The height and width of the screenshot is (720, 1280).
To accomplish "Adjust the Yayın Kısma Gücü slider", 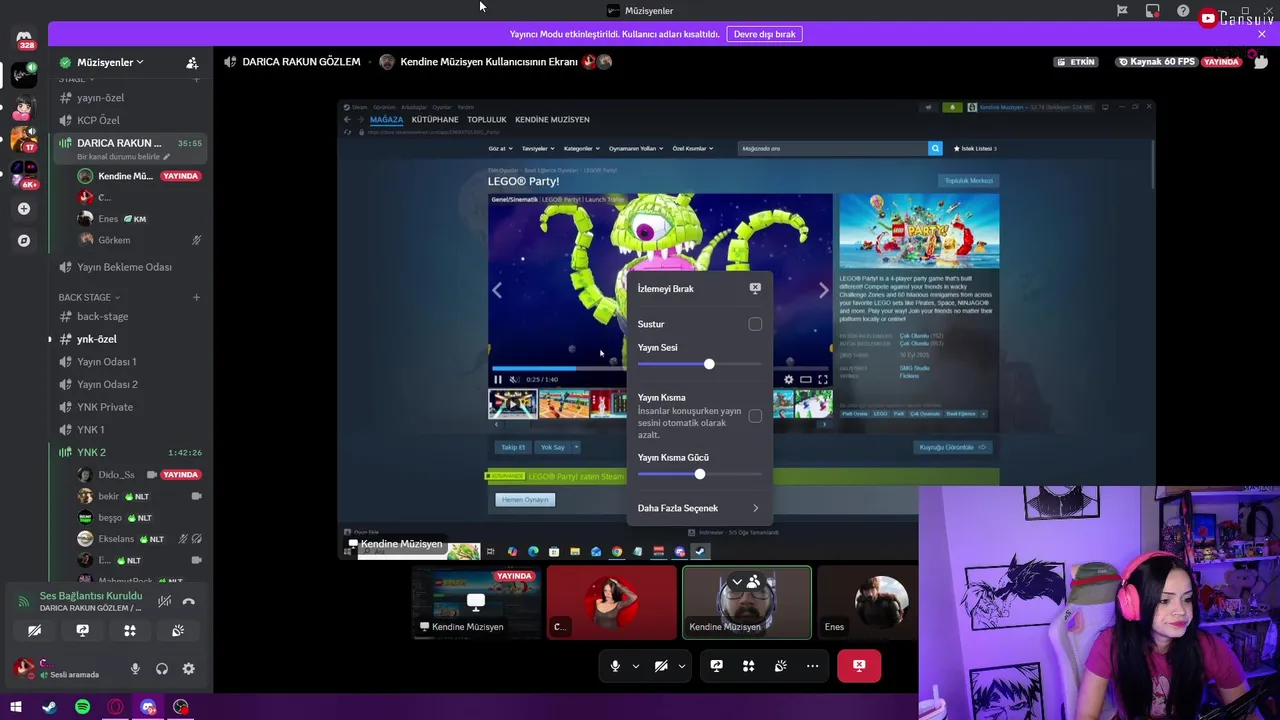I will (x=699, y=474).
